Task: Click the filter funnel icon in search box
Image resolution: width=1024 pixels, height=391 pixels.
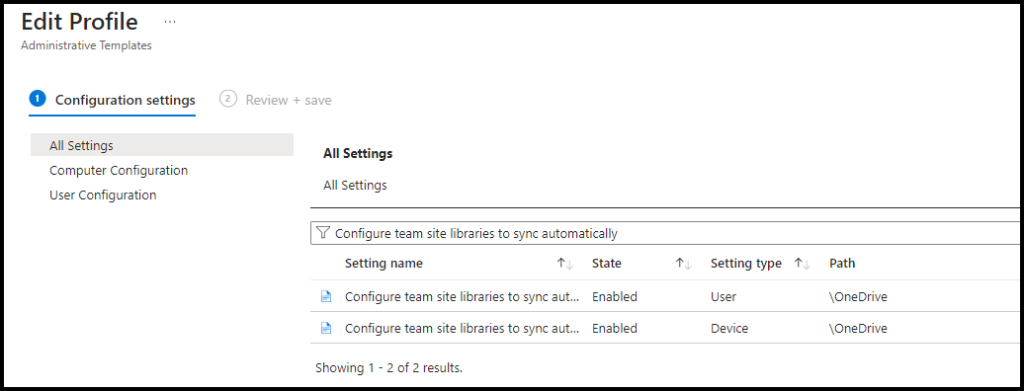Action: [x=323, y=233]
